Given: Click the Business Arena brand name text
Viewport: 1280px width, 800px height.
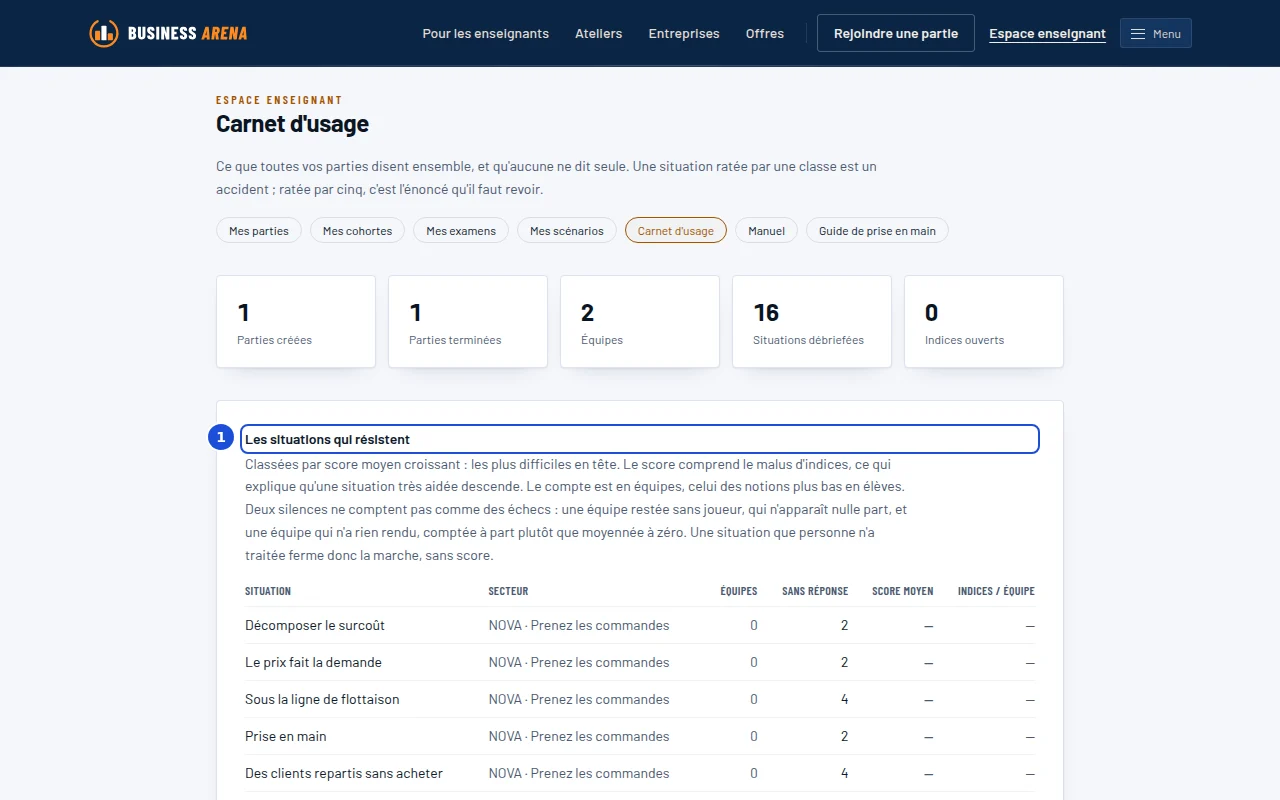Looking at the screenshot, I should (x=187, y=33).
